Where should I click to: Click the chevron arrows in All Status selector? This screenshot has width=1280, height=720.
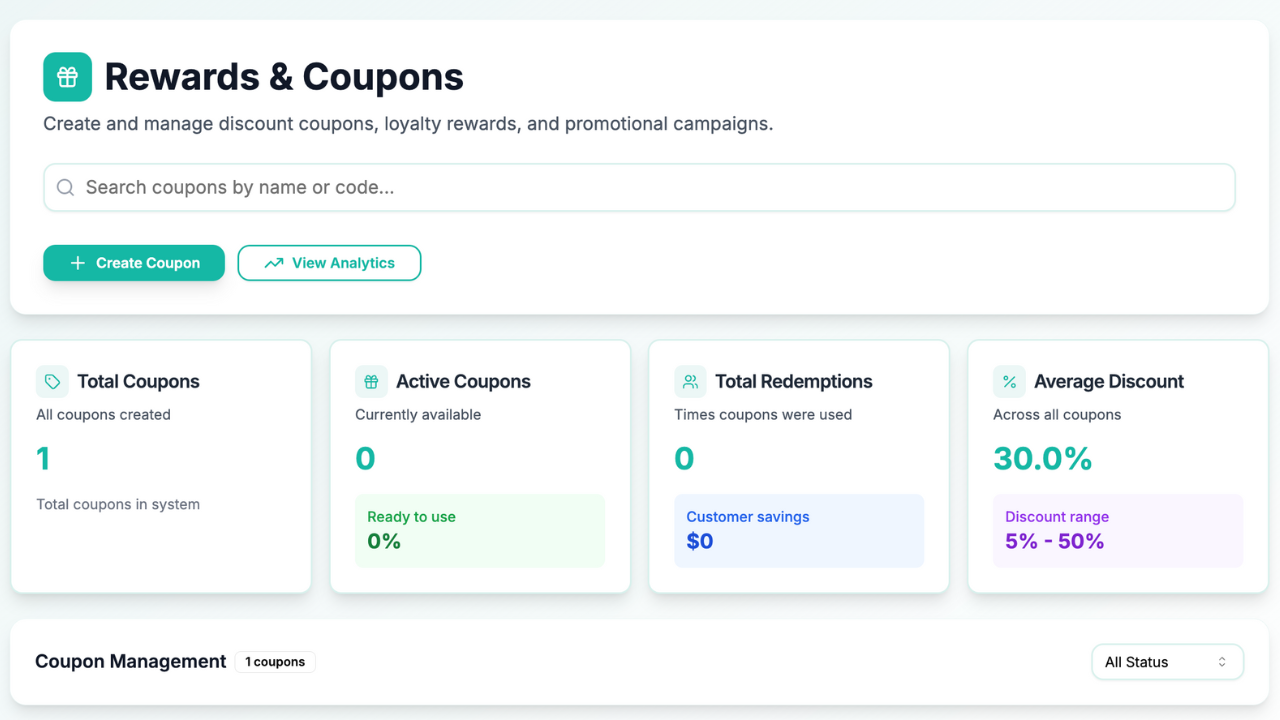click(x=1222, y=661)
